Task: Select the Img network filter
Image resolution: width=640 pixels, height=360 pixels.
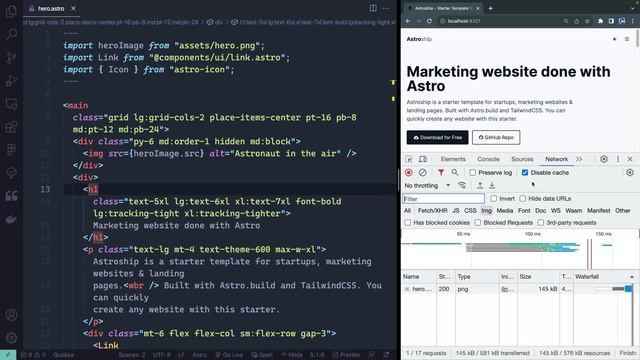Action: 487,211
